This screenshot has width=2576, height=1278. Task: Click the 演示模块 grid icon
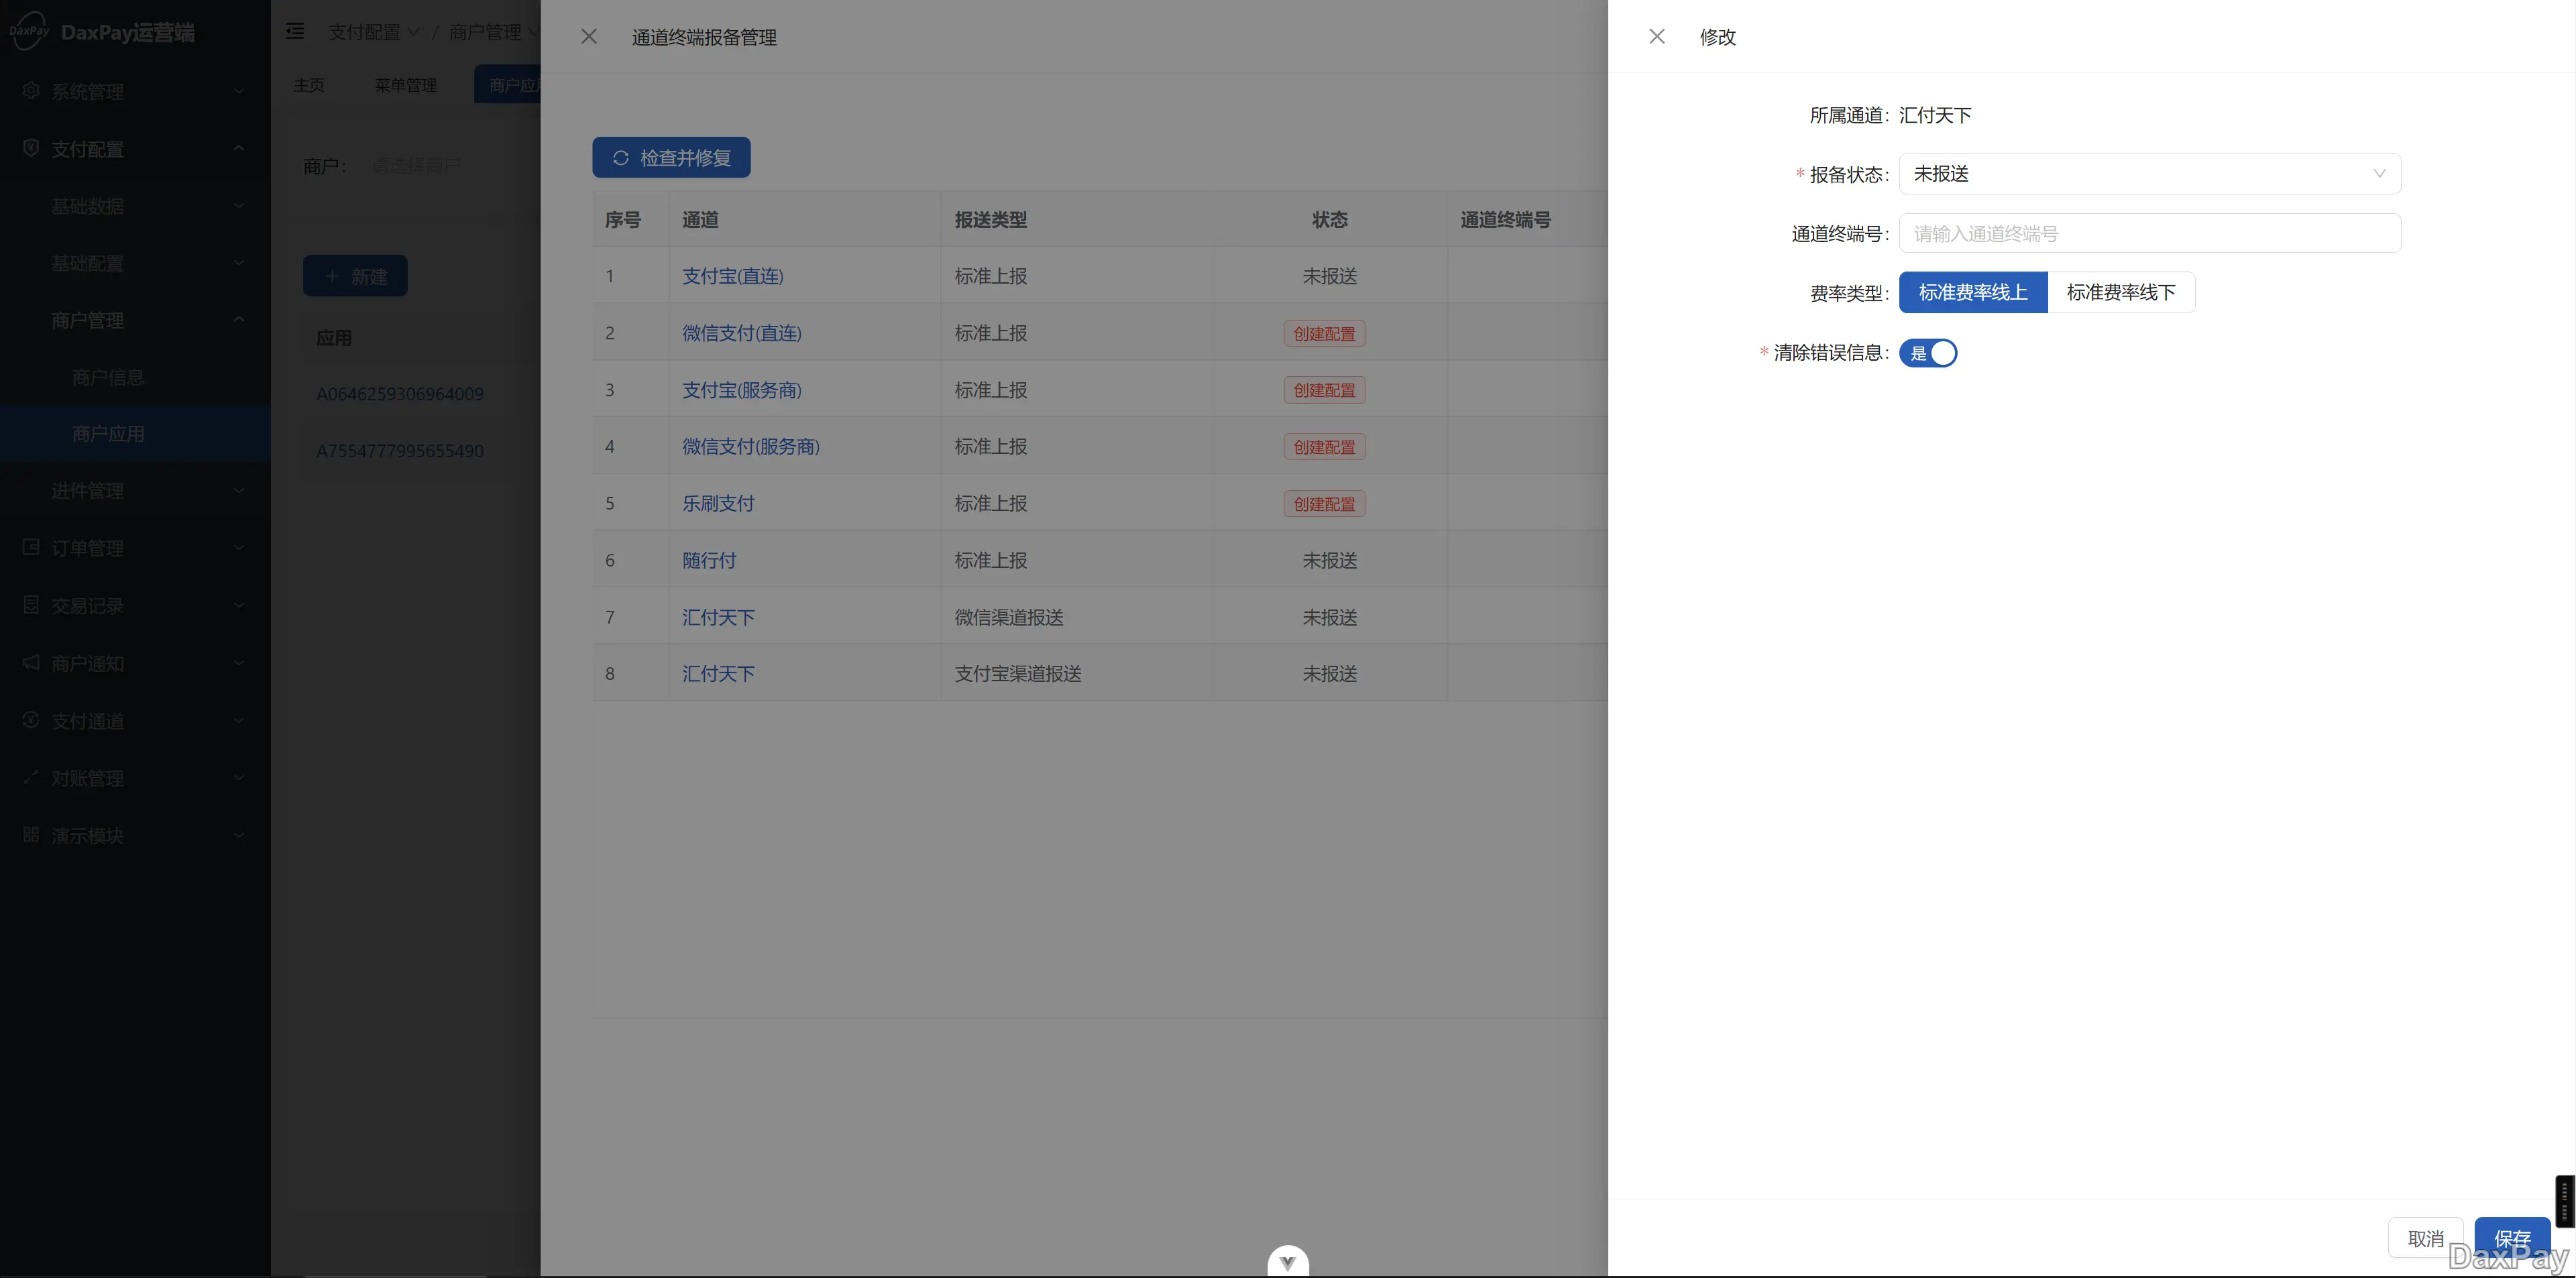coord(31,835)
